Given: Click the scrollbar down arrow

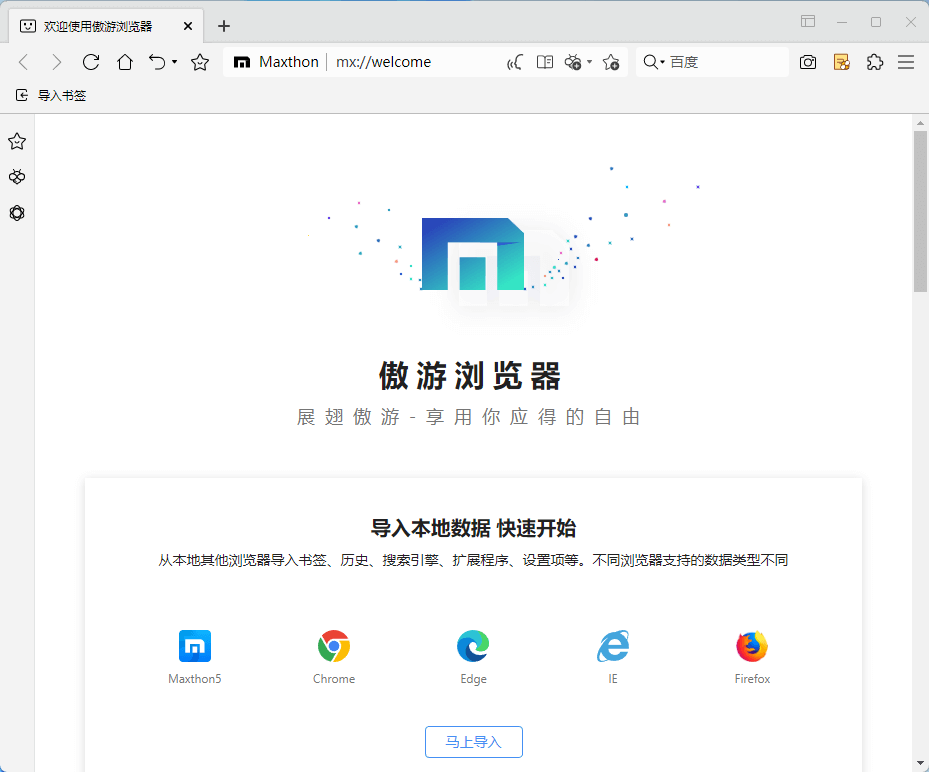Looking at the screenshot, I should pyautogui.click(x=920, y=763).
